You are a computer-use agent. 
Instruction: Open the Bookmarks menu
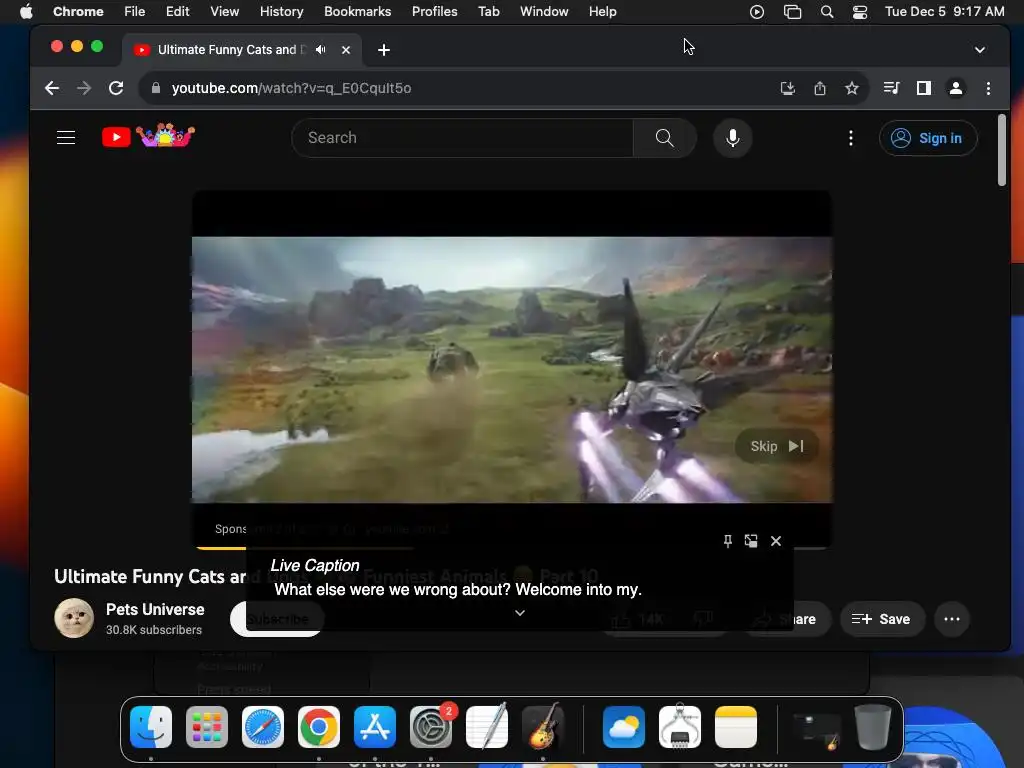[357, 11]
